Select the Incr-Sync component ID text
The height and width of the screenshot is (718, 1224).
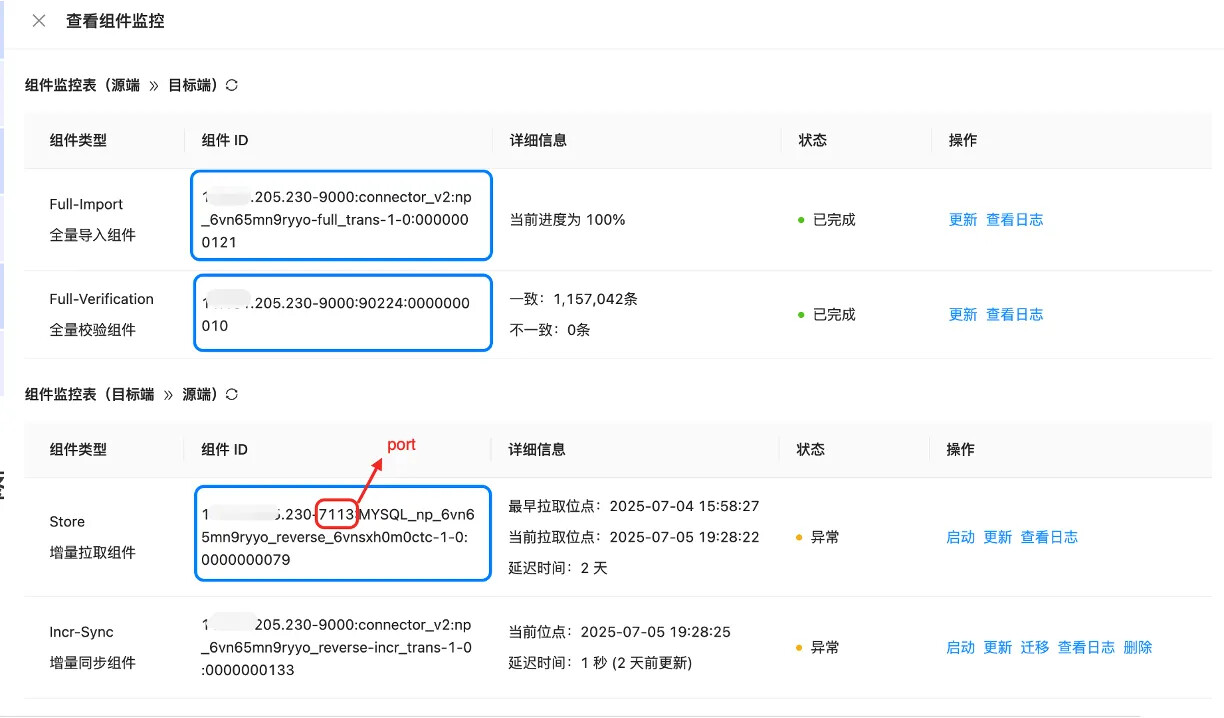click(x=336, y=647)
